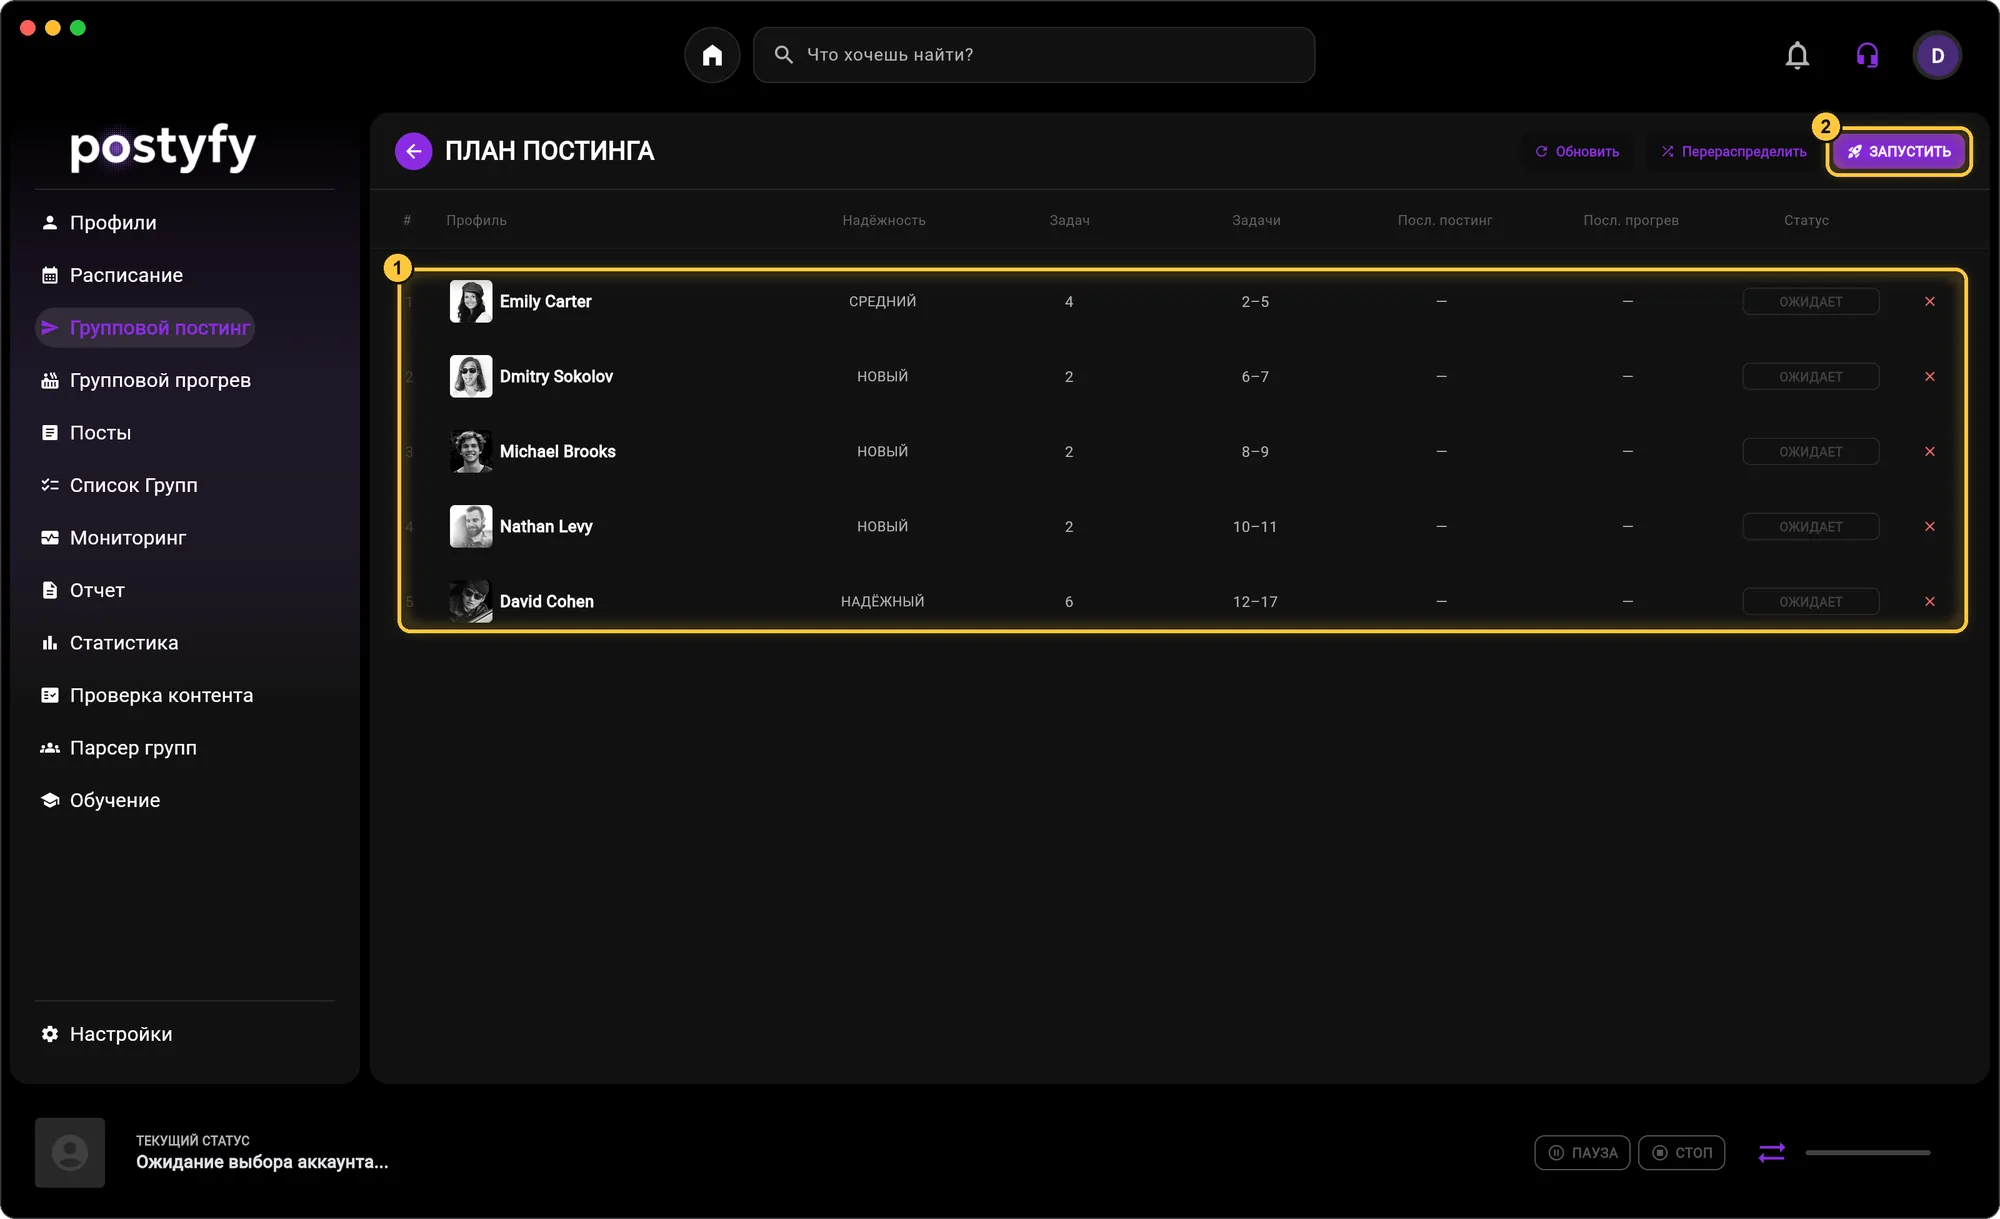Open Профили in the sidebar

click(98, 222)
